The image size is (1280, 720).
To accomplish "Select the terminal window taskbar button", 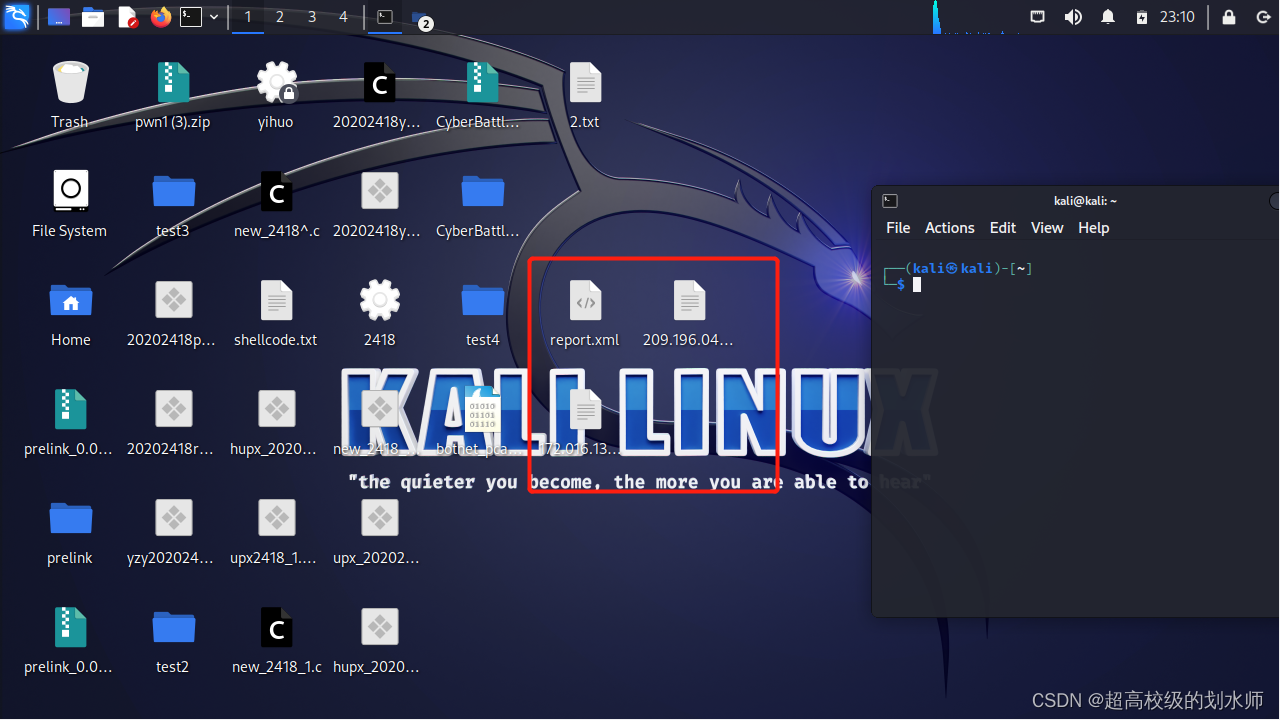I will click(384, 17).
